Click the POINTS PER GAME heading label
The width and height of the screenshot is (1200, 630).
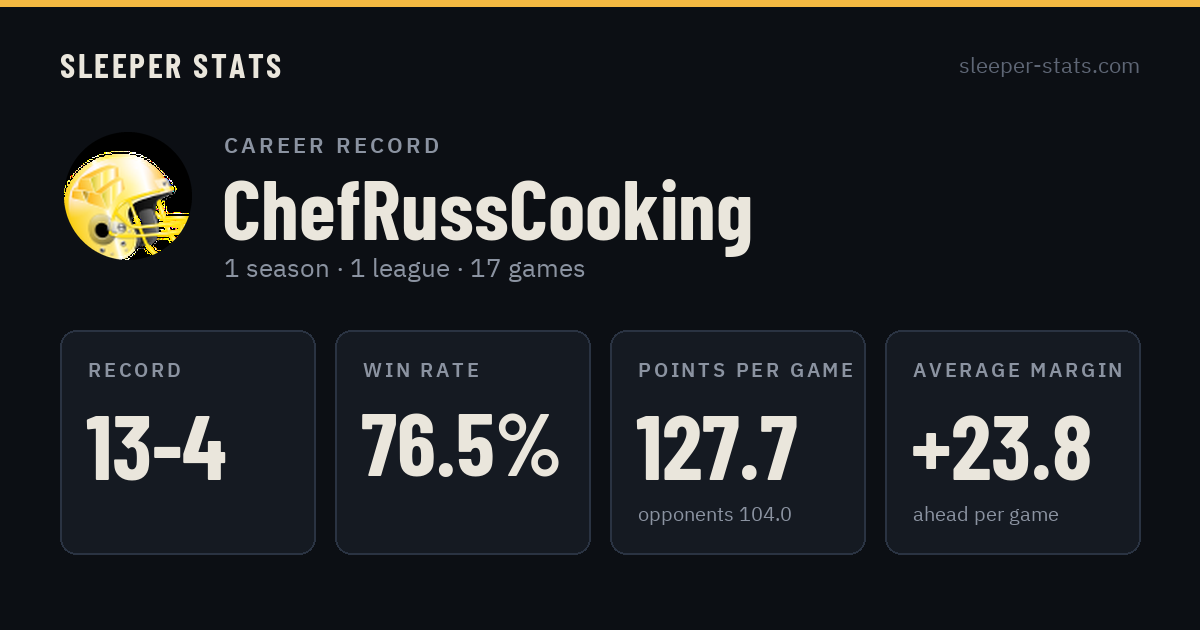coord(746,371)
